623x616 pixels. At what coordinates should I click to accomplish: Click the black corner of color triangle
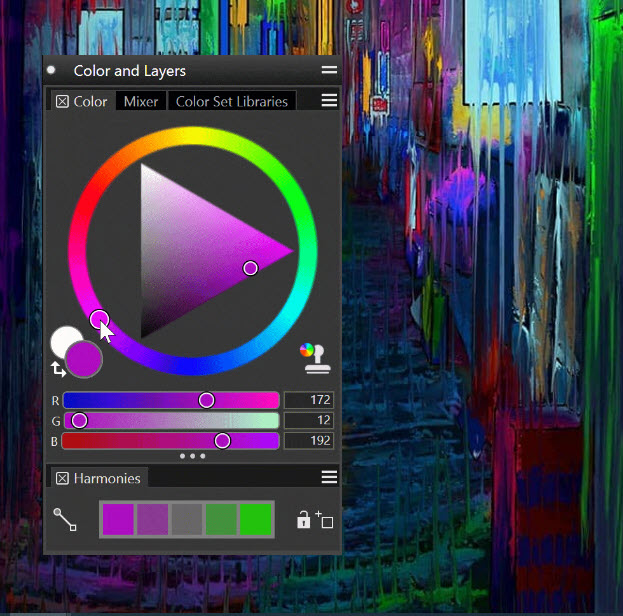coord(145,332)
